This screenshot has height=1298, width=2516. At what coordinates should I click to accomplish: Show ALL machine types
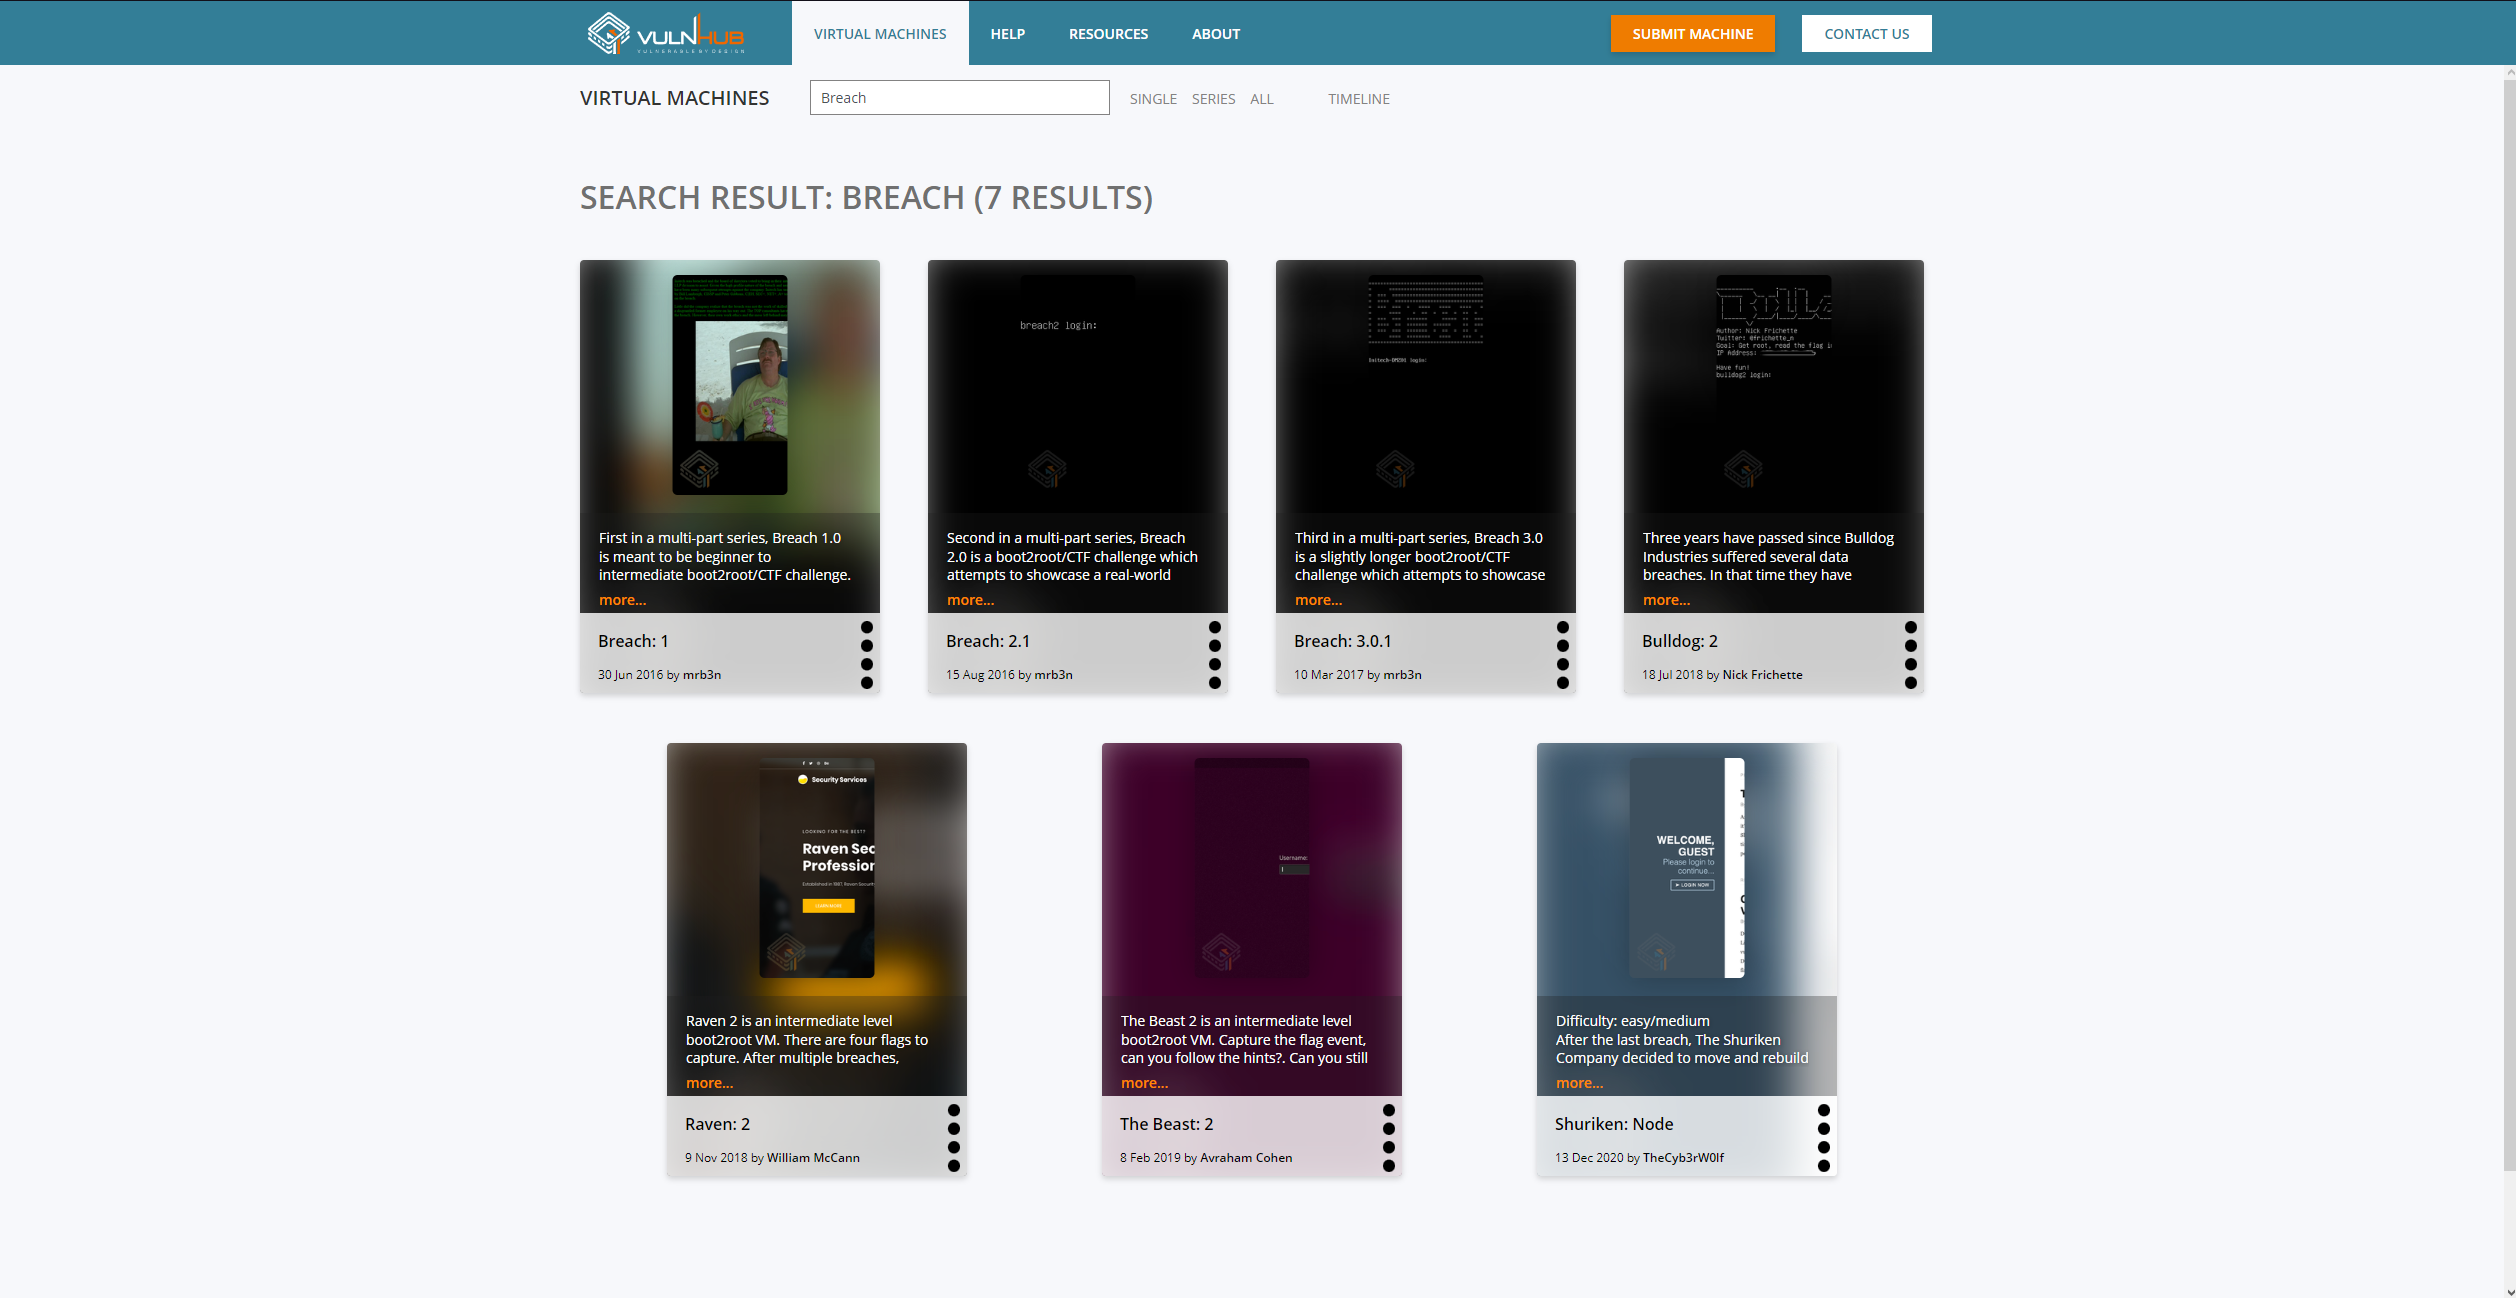1261,99
